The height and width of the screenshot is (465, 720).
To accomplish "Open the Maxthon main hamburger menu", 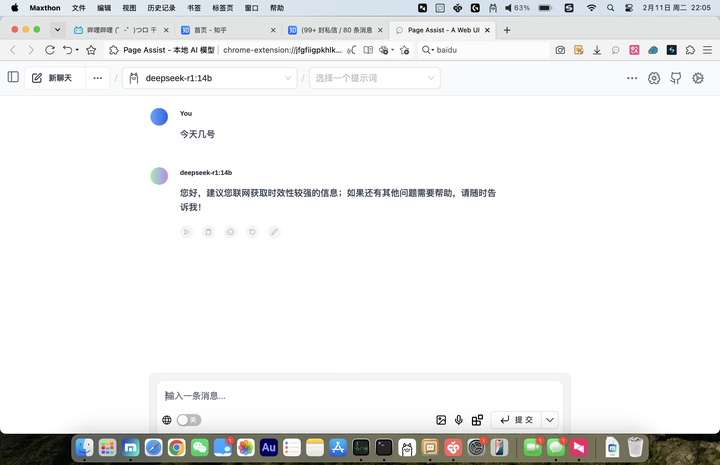I will pyautogui.click(x=708, y=50).
